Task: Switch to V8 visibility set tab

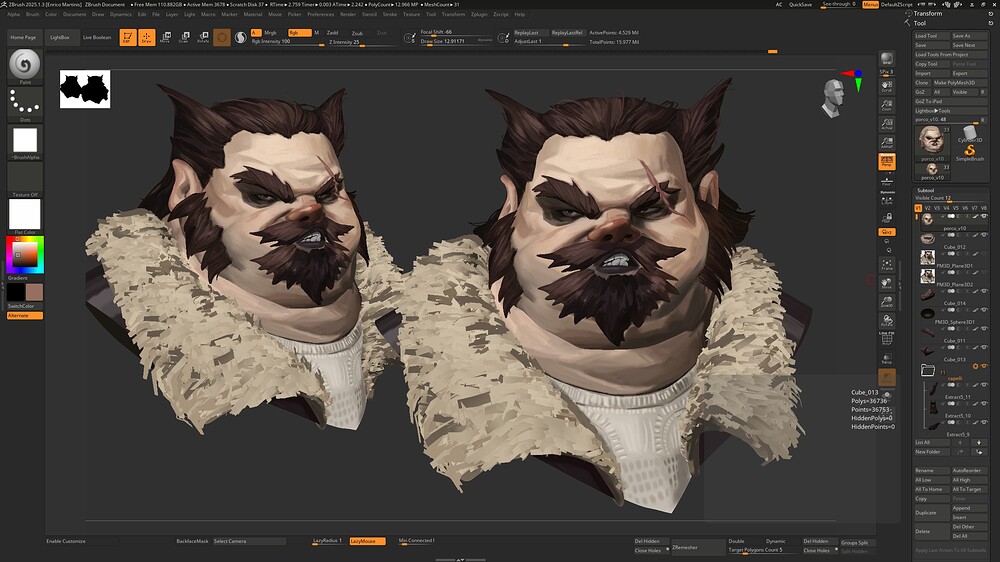Action: click(x=983, y=208)
